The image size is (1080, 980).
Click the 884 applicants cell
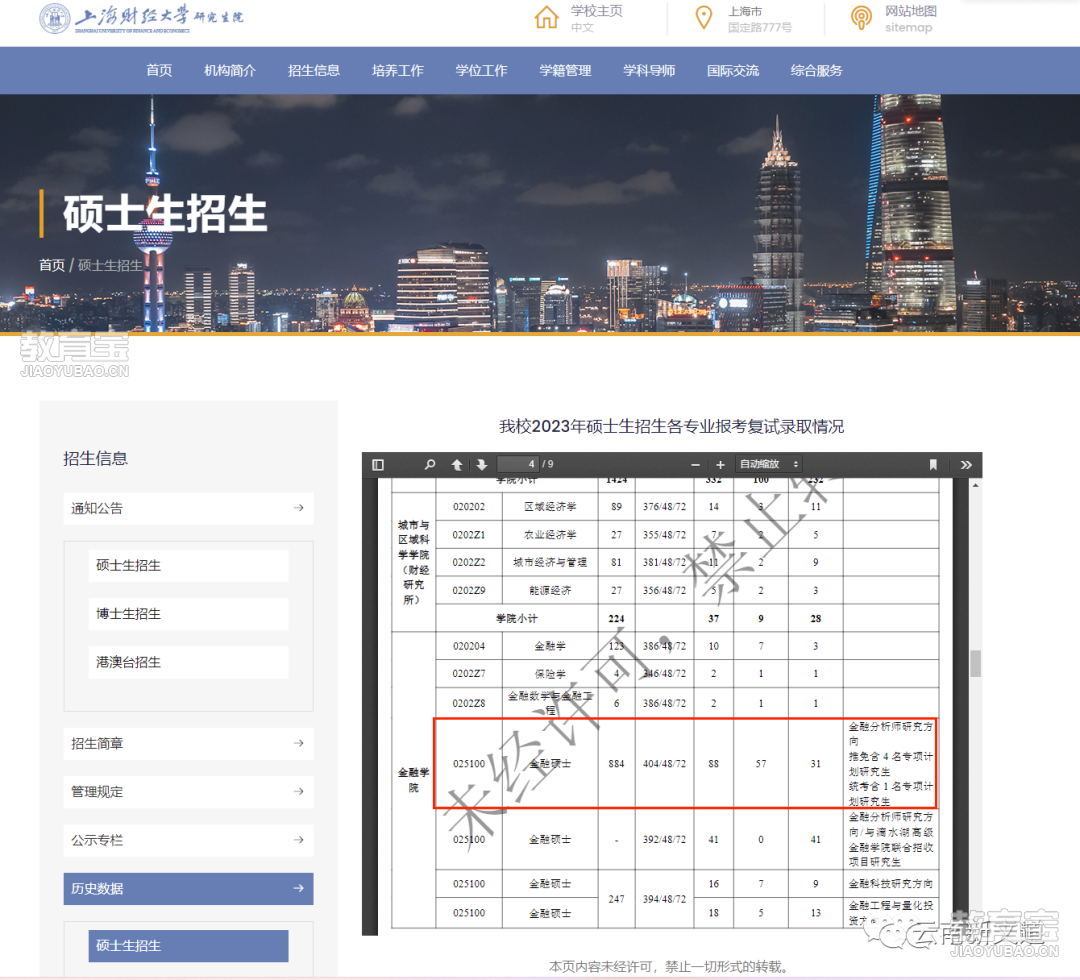click(x=616, y=764)
